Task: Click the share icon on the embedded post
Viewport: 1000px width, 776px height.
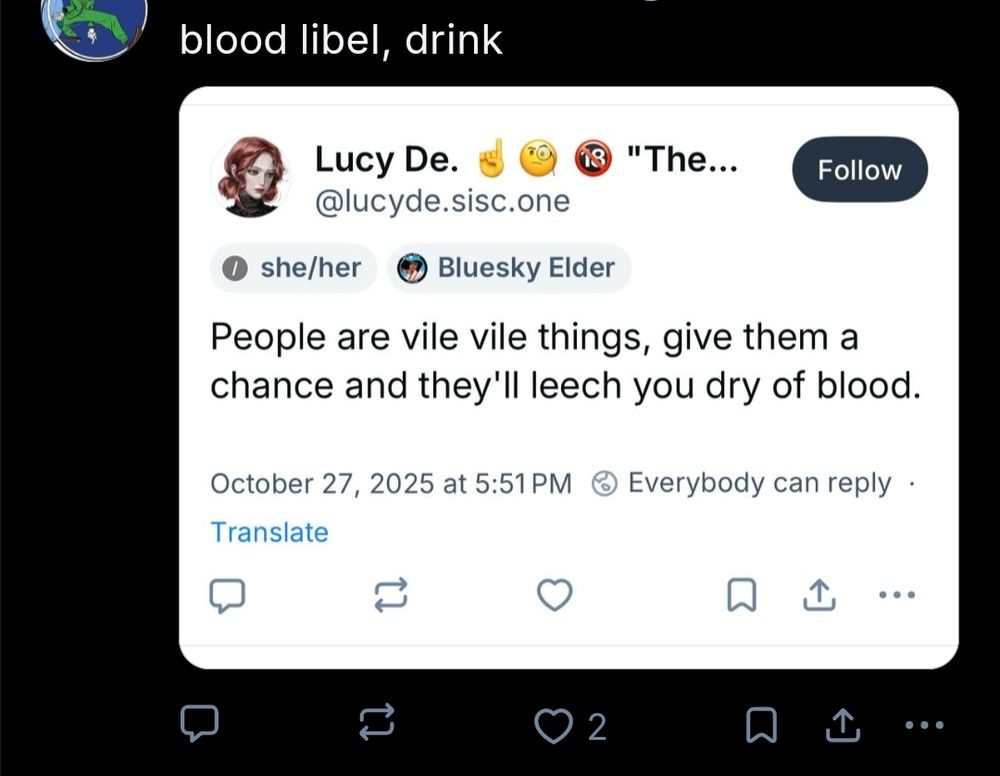Action: point(818,594)
